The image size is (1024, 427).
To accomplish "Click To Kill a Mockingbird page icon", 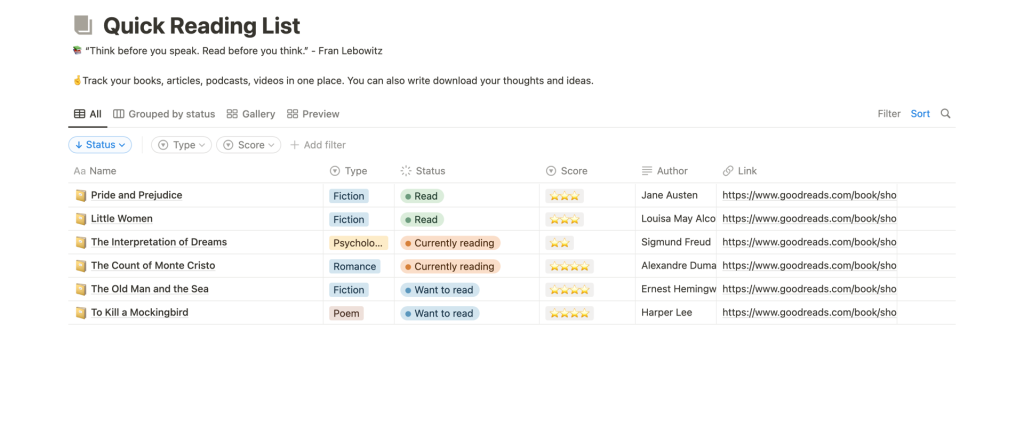I will click(x=81, y=313).
